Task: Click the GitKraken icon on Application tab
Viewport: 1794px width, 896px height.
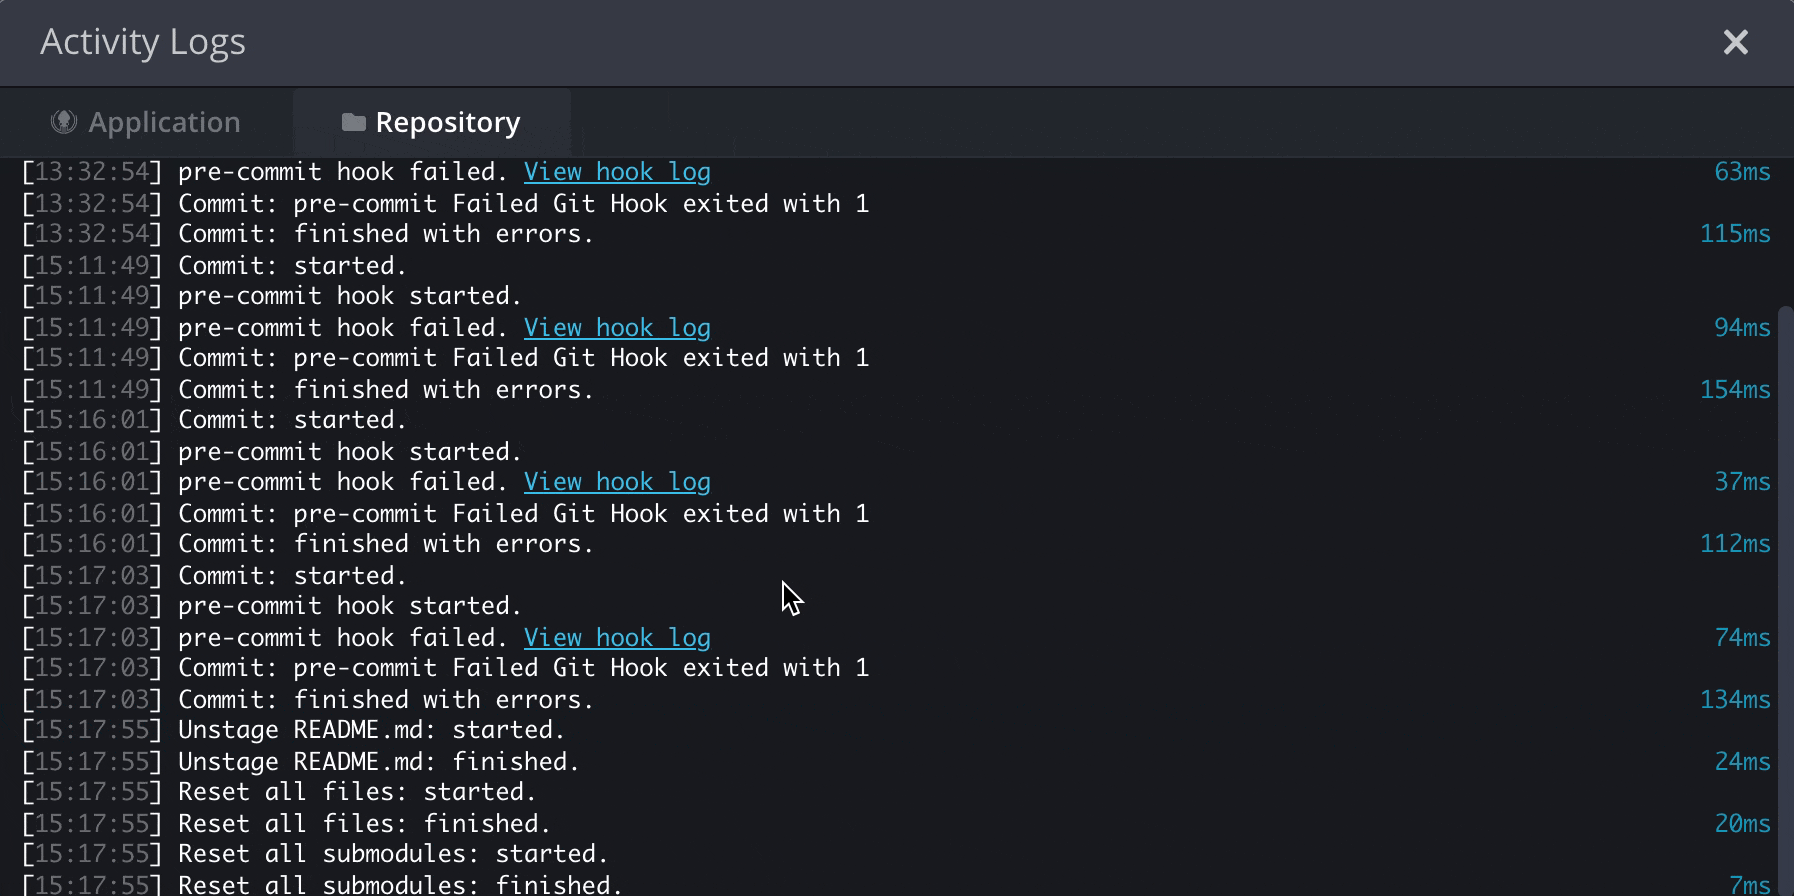Action: click(64, 122)
